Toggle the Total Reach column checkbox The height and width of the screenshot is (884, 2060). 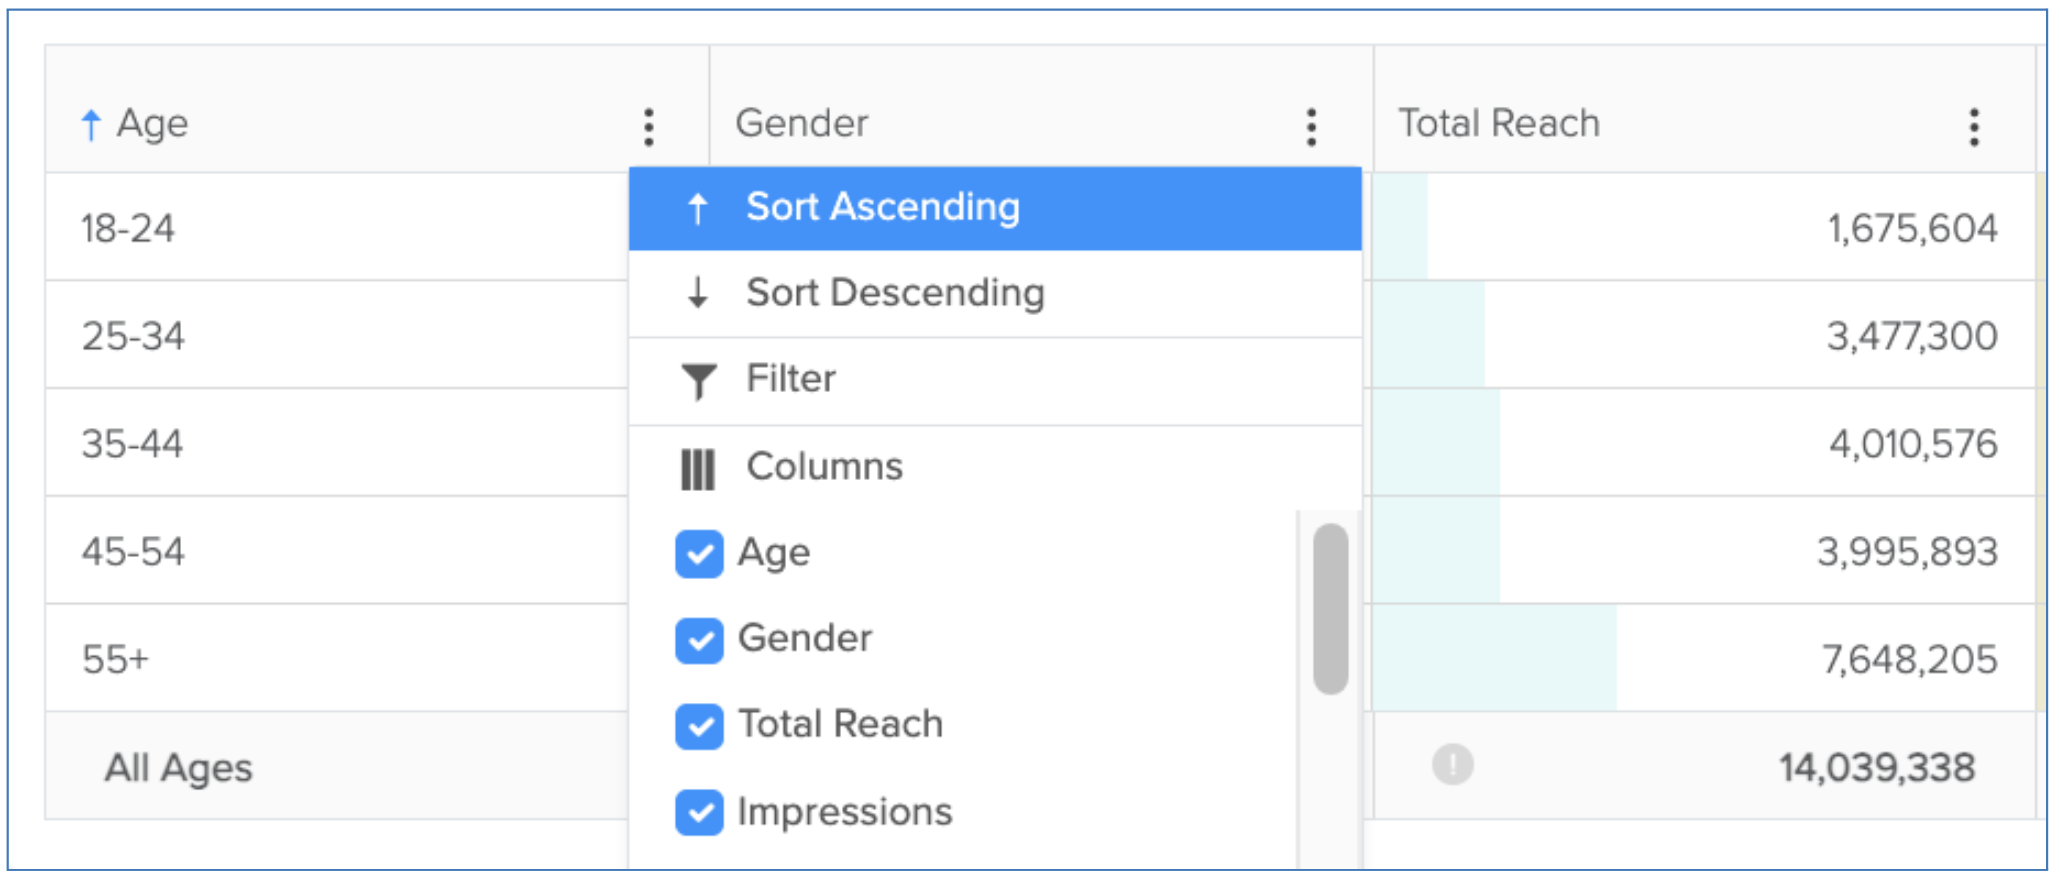tap(699, 726)
